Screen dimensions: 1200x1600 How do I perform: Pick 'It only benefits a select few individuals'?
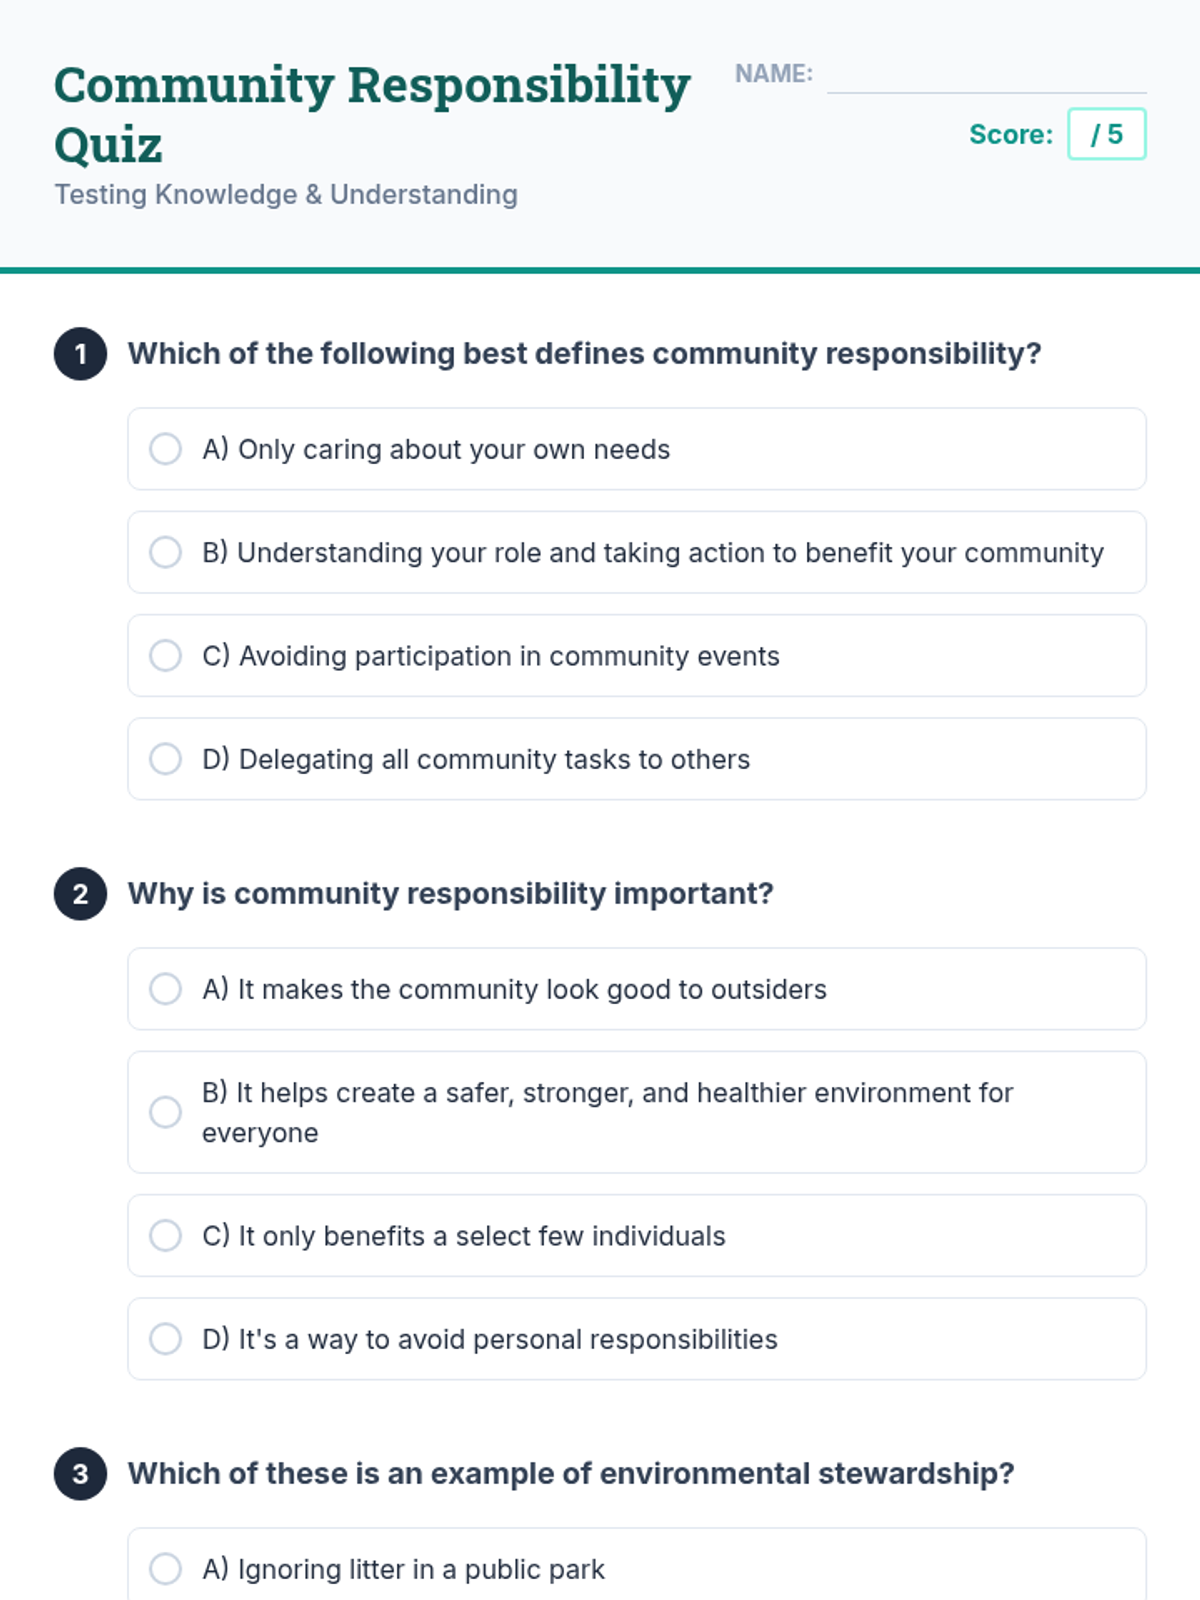tap(166, 1236)
